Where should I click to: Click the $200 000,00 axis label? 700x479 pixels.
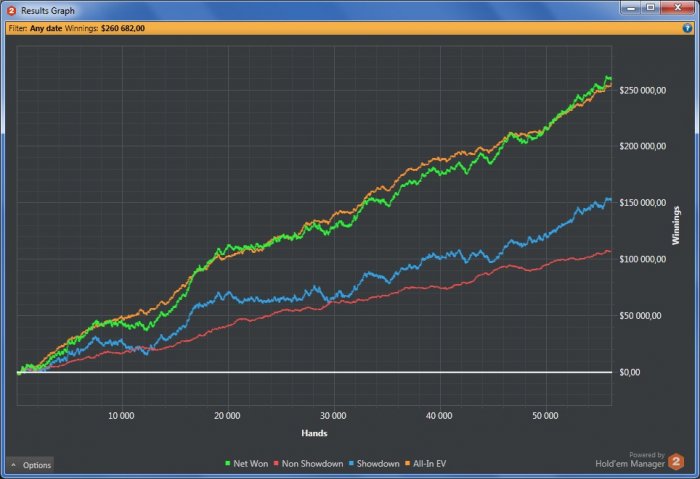(x=642, y=146)
